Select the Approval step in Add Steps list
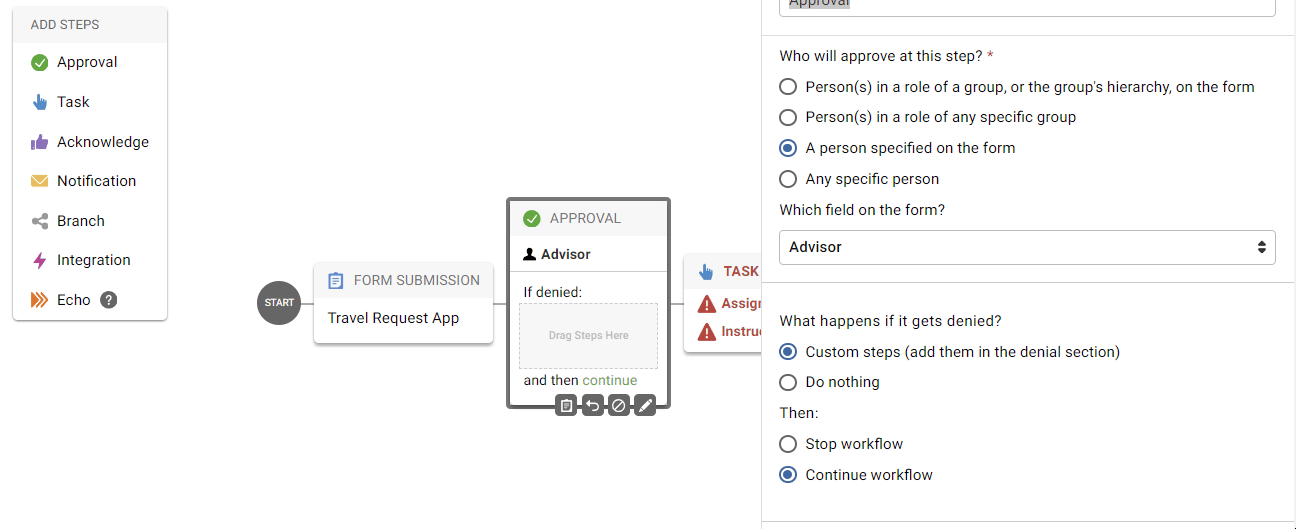The height and width of the screenshot is (529, 1296). 87,62
